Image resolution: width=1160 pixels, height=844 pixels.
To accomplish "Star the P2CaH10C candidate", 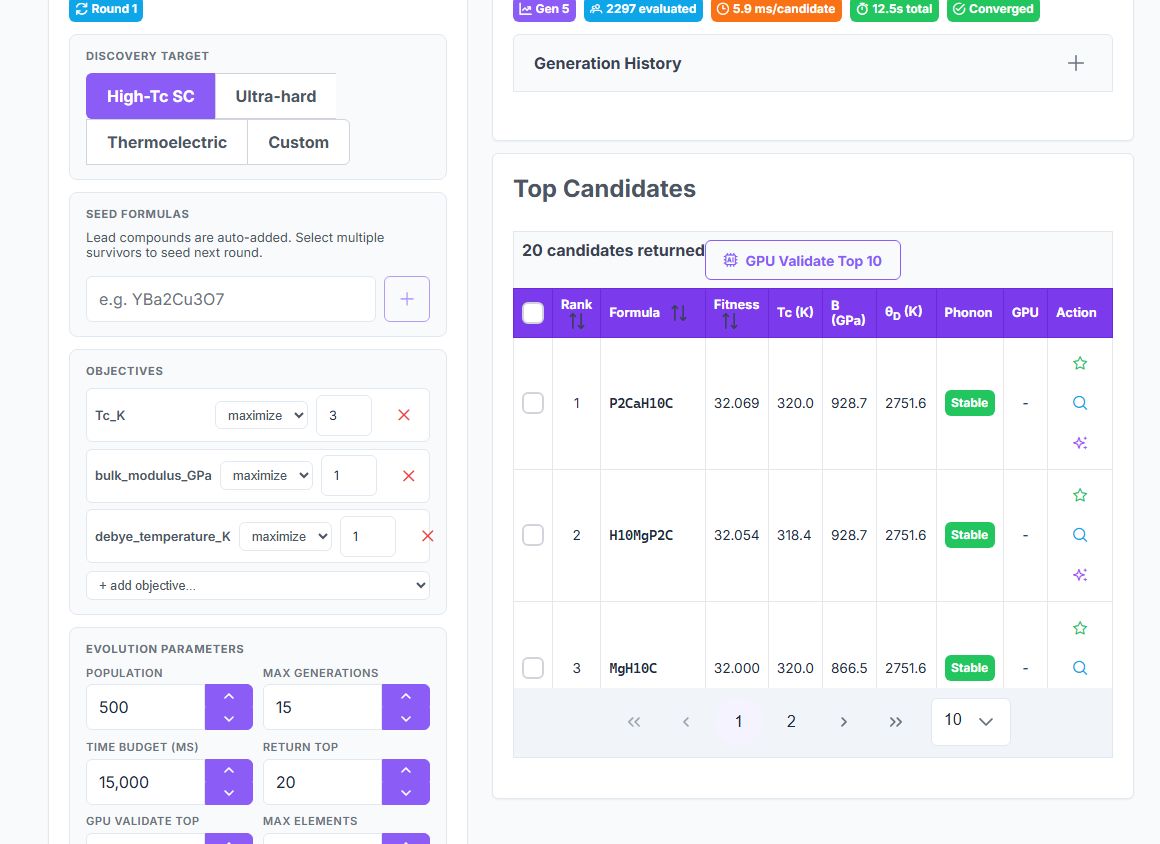I will (1079, 363).
